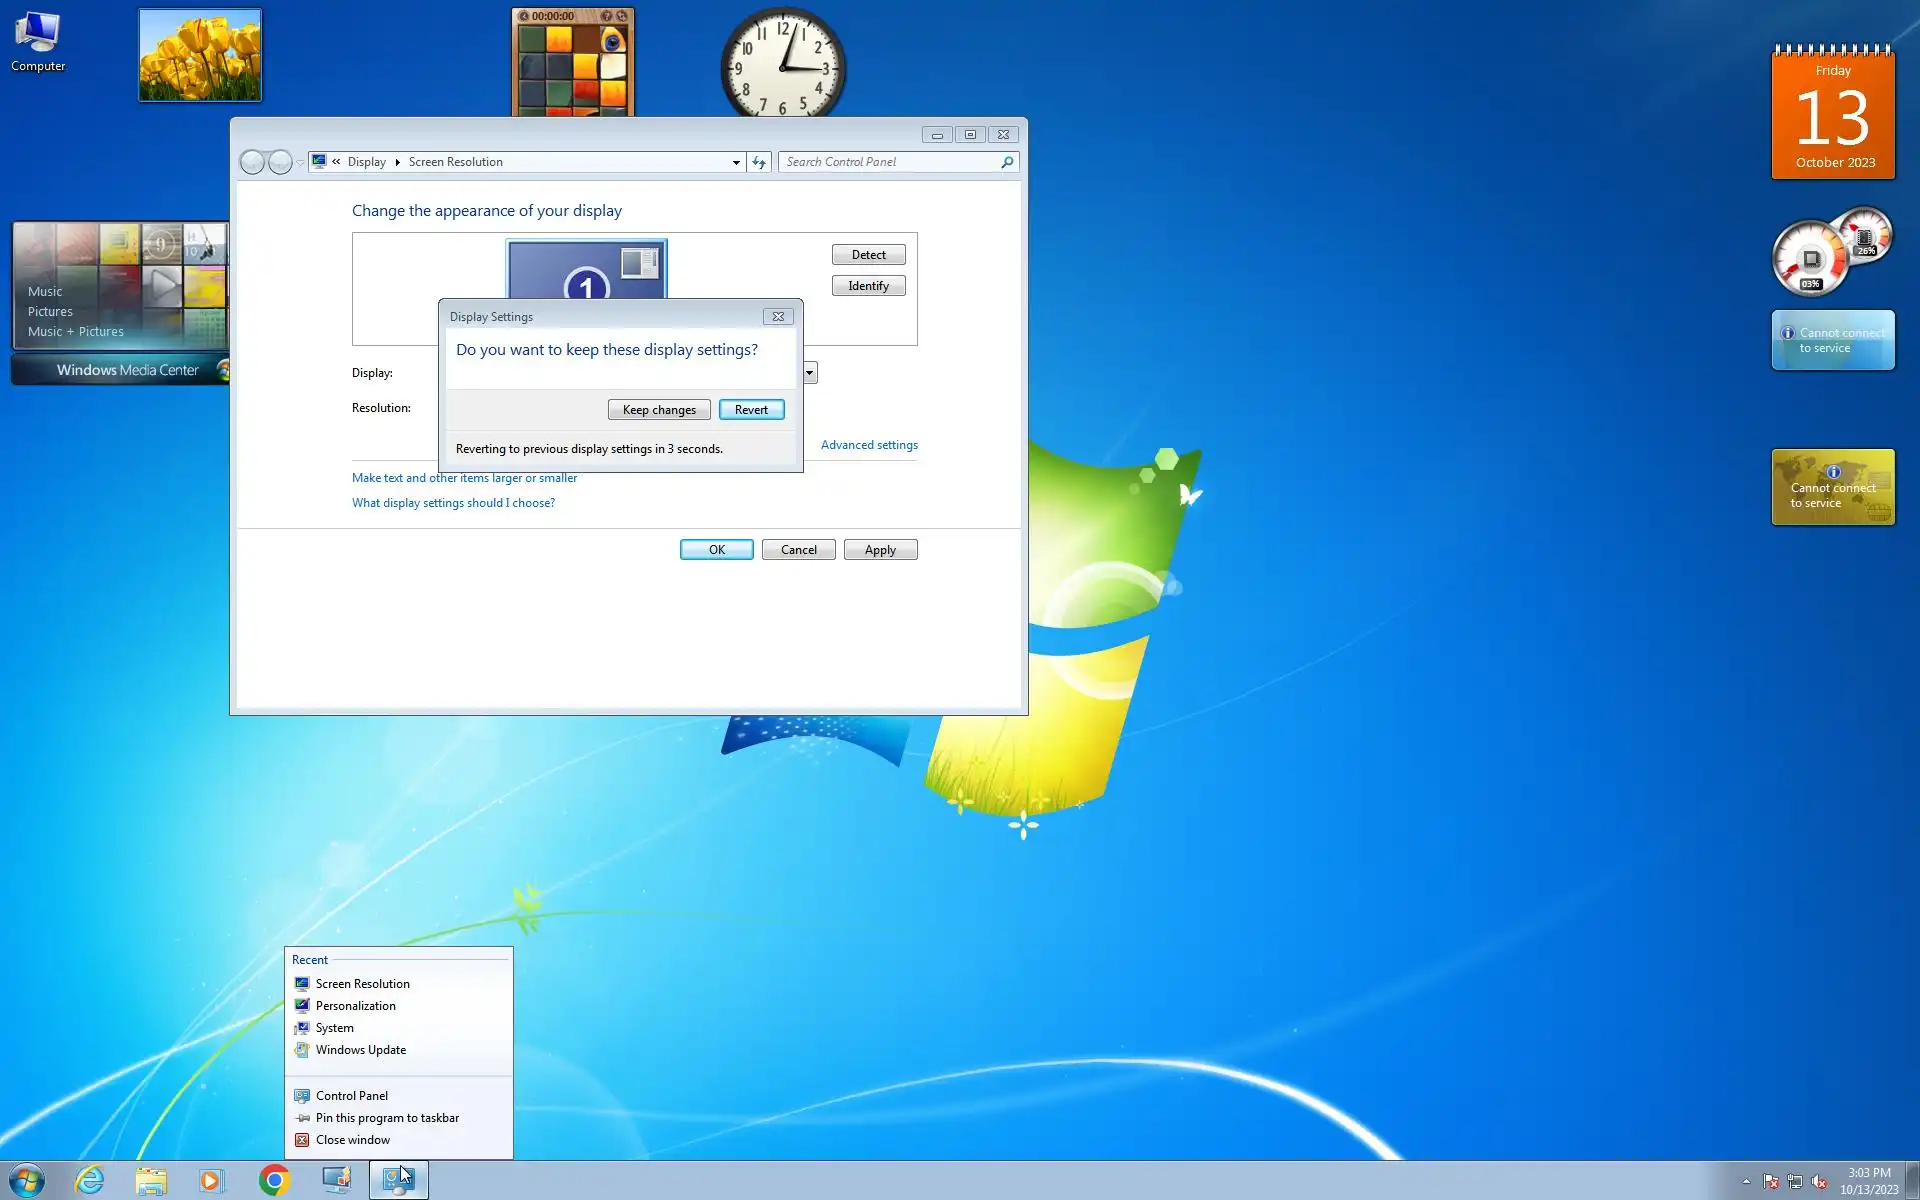Viewport: 1920px width, 1200px height.
Task: Select Personalization from Recent jump list
Action: pyautogui.click(x=355, y=1006)
